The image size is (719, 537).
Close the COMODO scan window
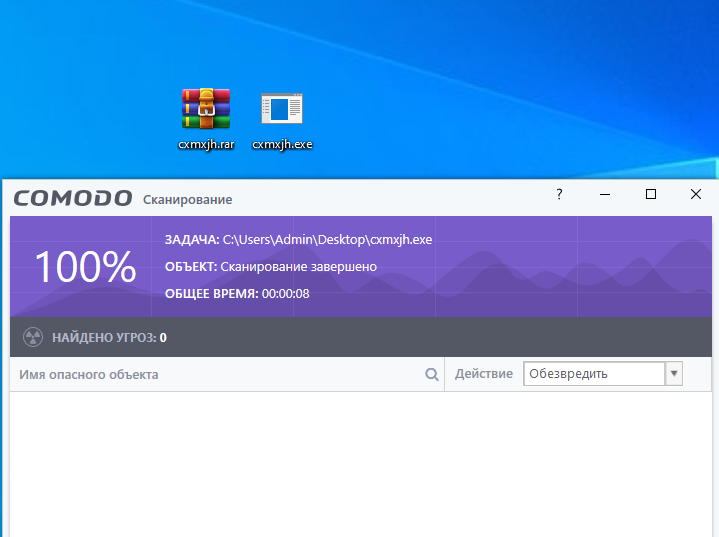click(696, 194)
